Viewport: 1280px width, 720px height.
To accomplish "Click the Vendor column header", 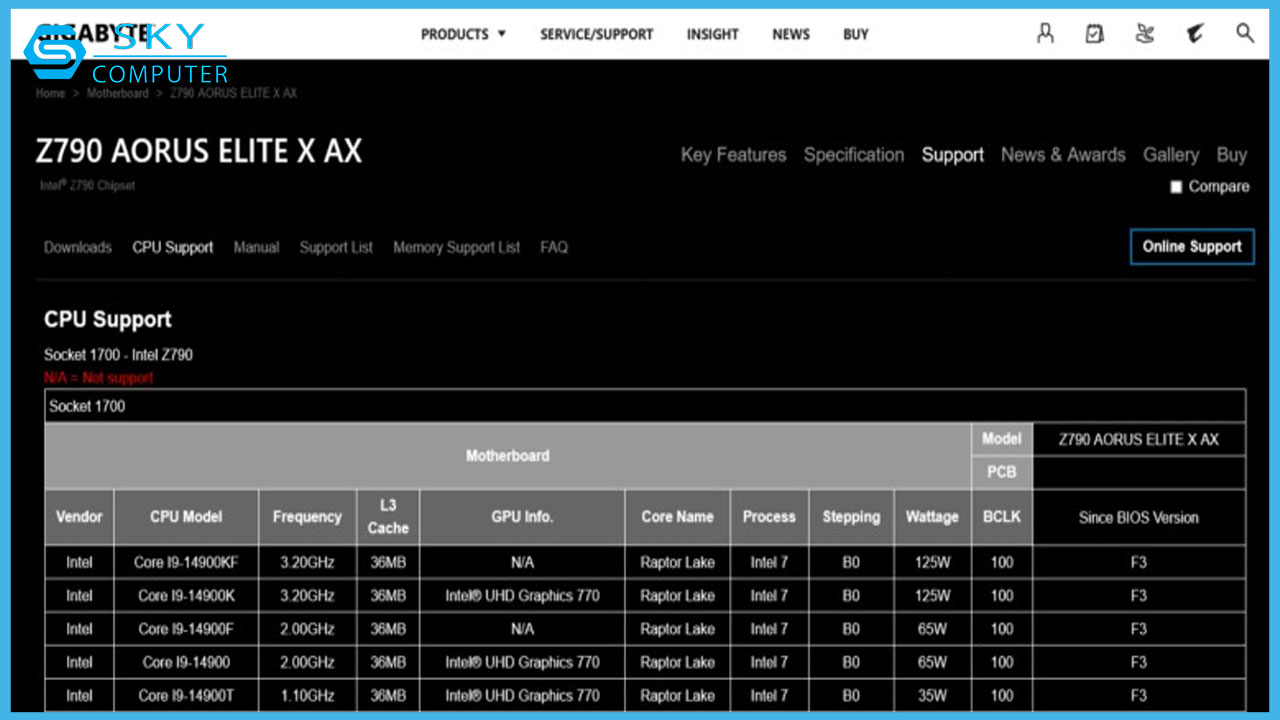I will pyautogui.click(x=79, y=517).
